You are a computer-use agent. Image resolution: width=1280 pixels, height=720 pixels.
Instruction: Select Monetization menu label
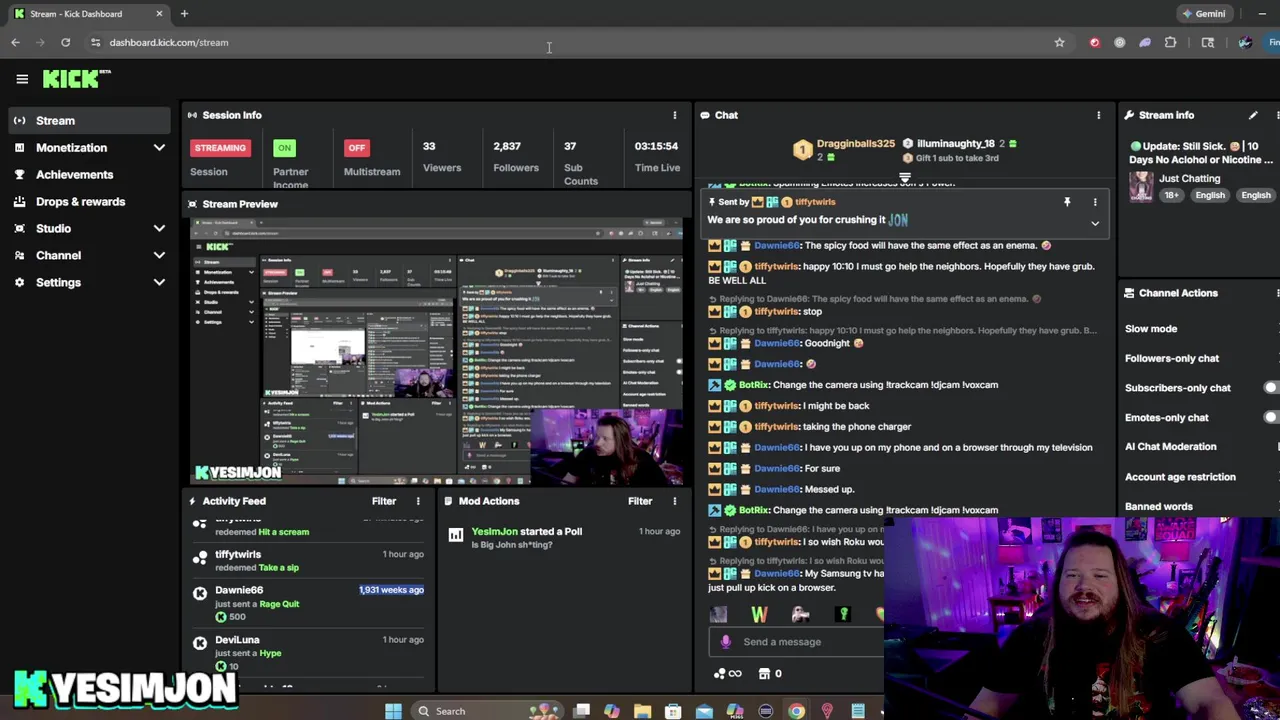72,148
